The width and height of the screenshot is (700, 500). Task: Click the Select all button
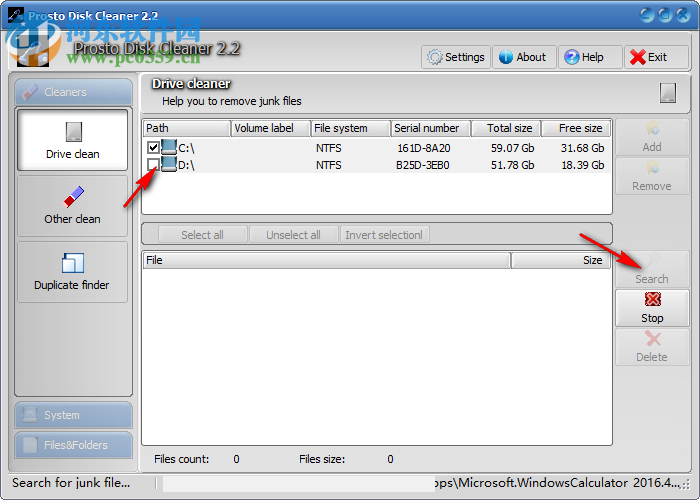[x=203, y=235]
